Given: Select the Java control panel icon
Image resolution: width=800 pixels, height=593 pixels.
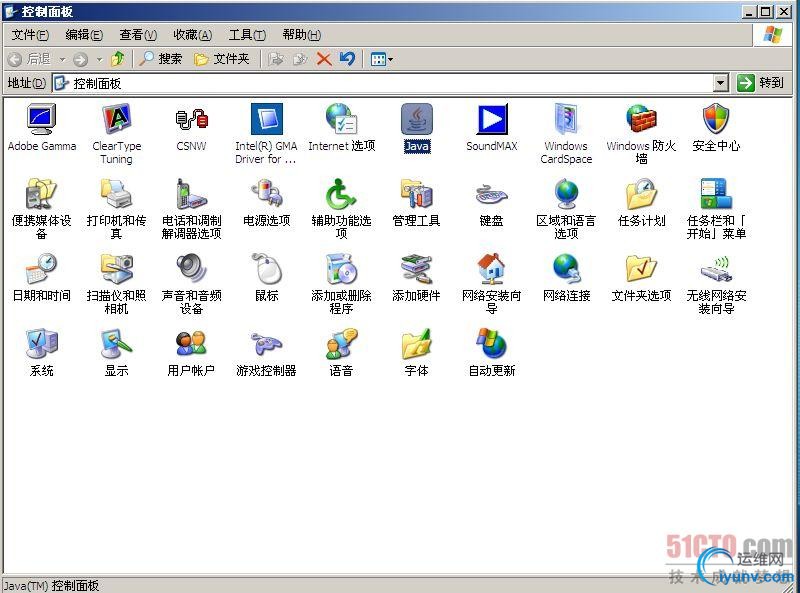Looking at the screenshot, I should pyautogui.click(x=416, y=119).
